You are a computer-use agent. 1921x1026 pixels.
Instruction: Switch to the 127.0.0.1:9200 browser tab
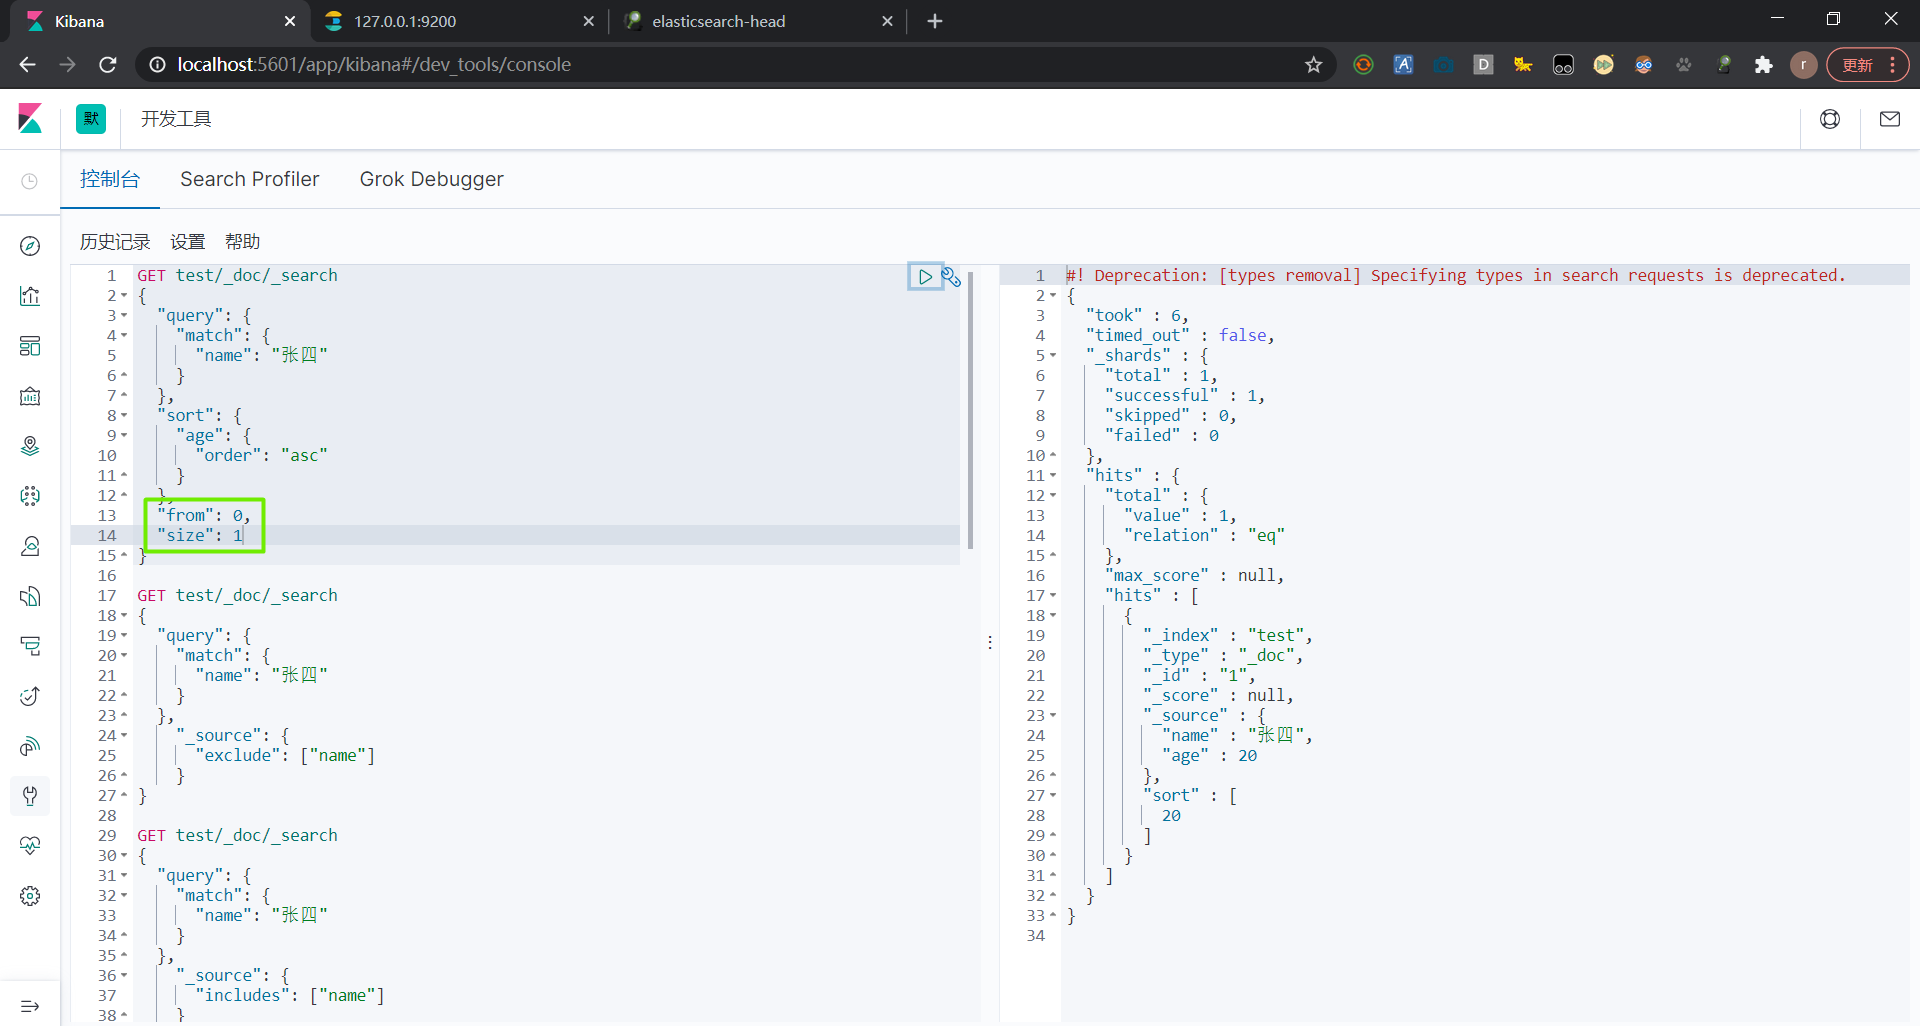click(460, 21)
